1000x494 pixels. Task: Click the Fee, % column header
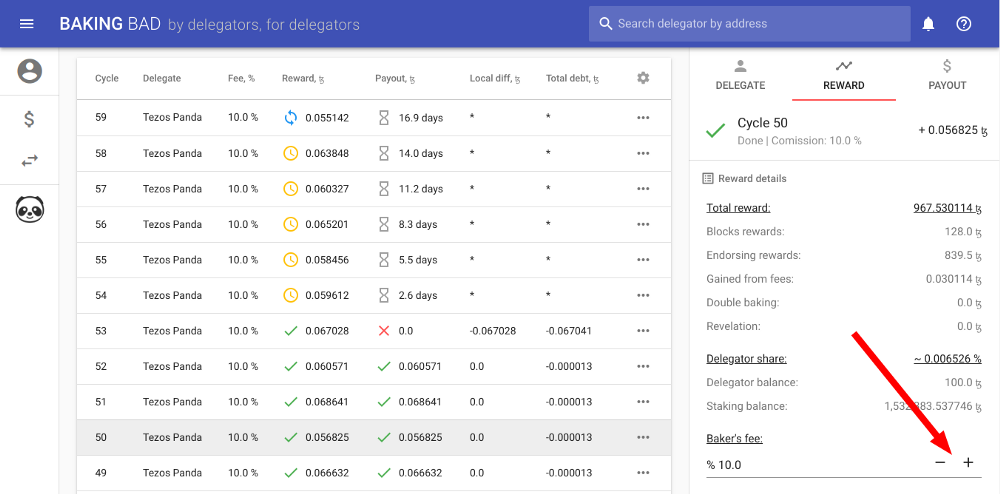tap(241, 78)
